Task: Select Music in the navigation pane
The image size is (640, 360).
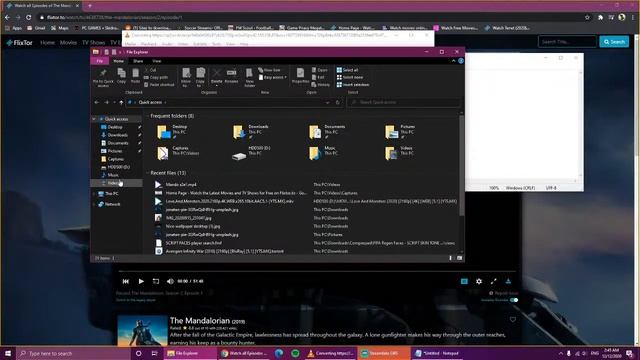Action: point(113,175)
